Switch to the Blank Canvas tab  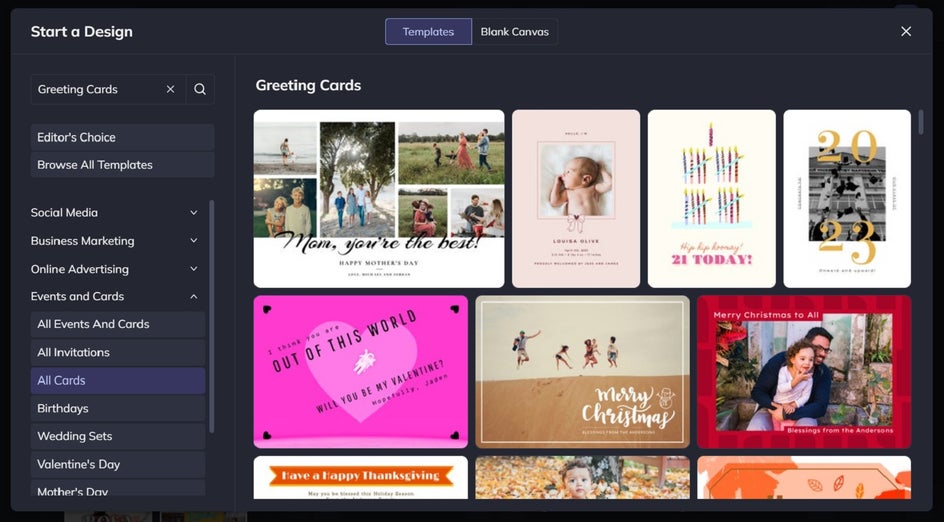[x=515, y=32]
